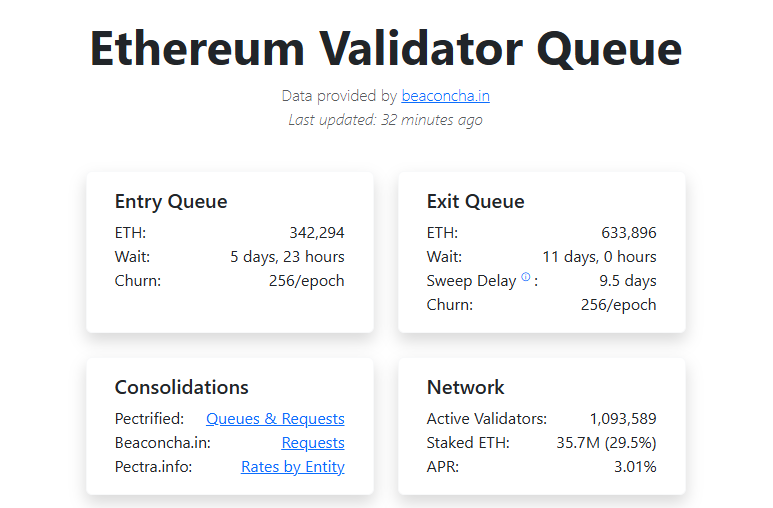This screenshot has width=773, height=508.
Task: Open the Beaconcha.in Requests link
Action: (313, 443)
